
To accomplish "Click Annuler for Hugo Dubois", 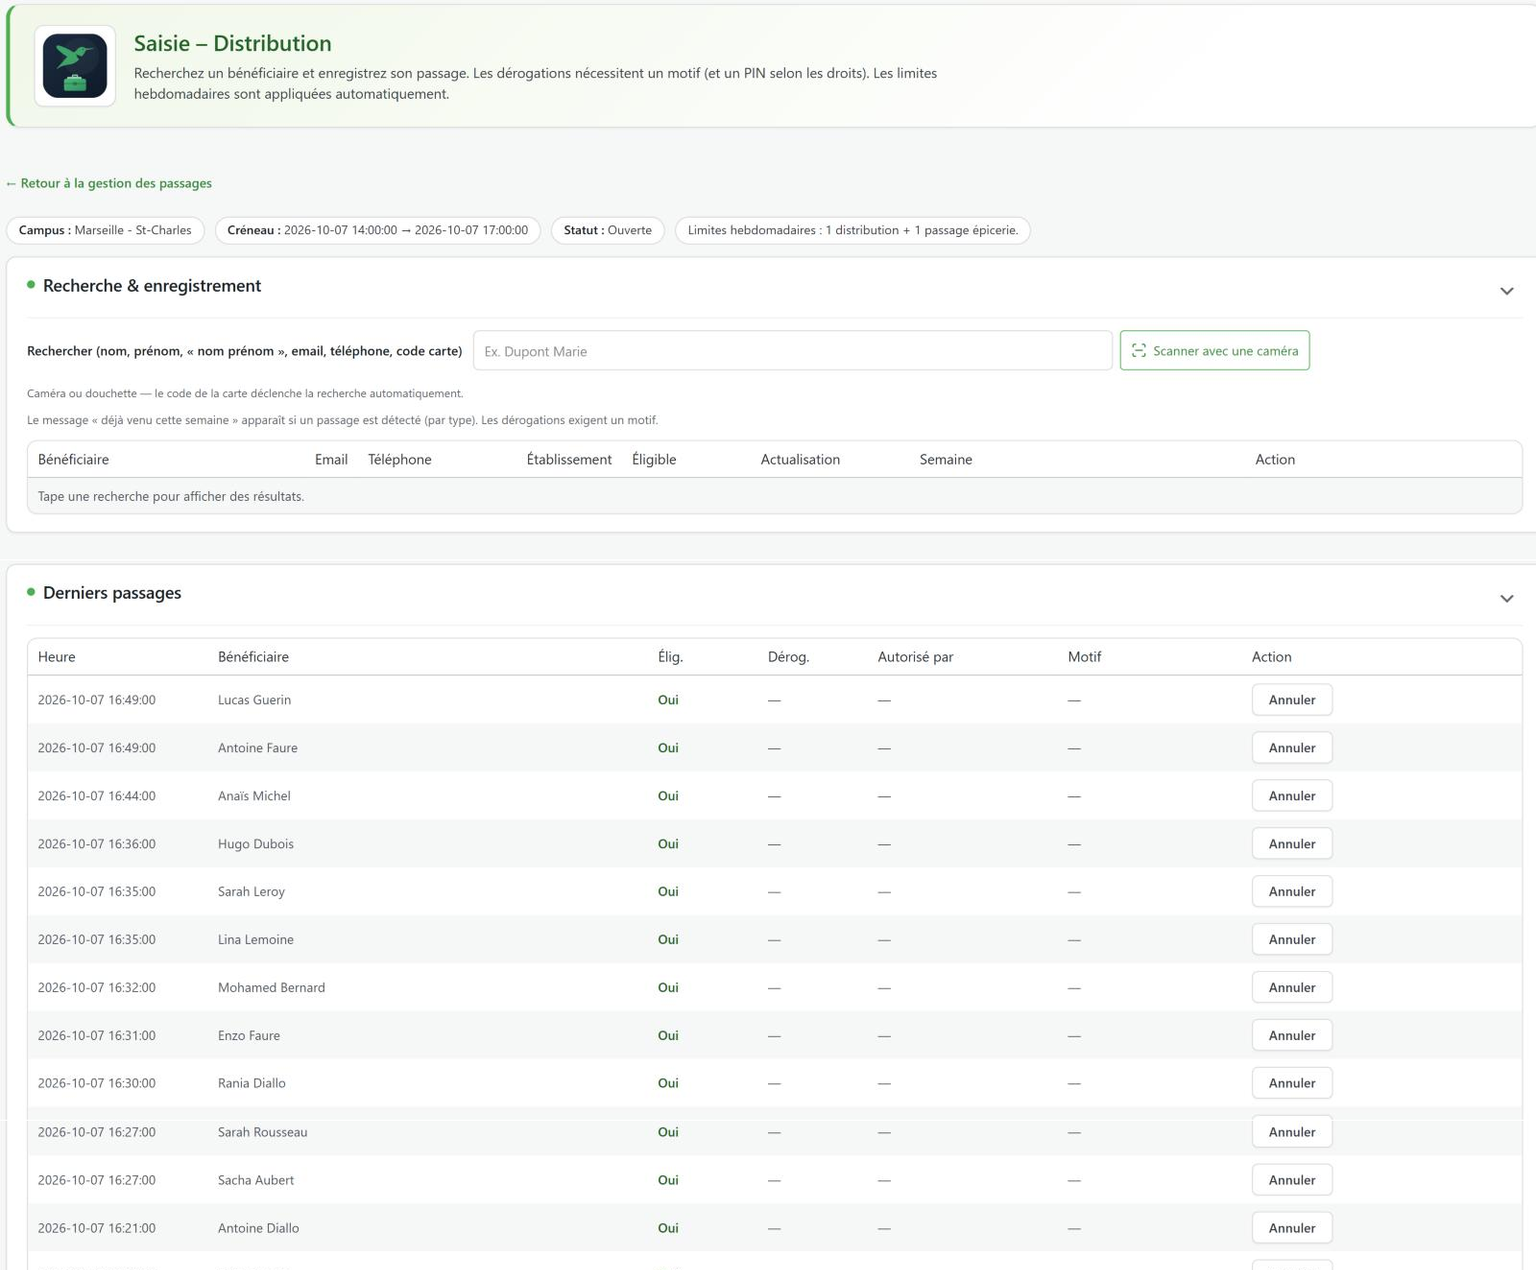I will (x=1291, y=844).
